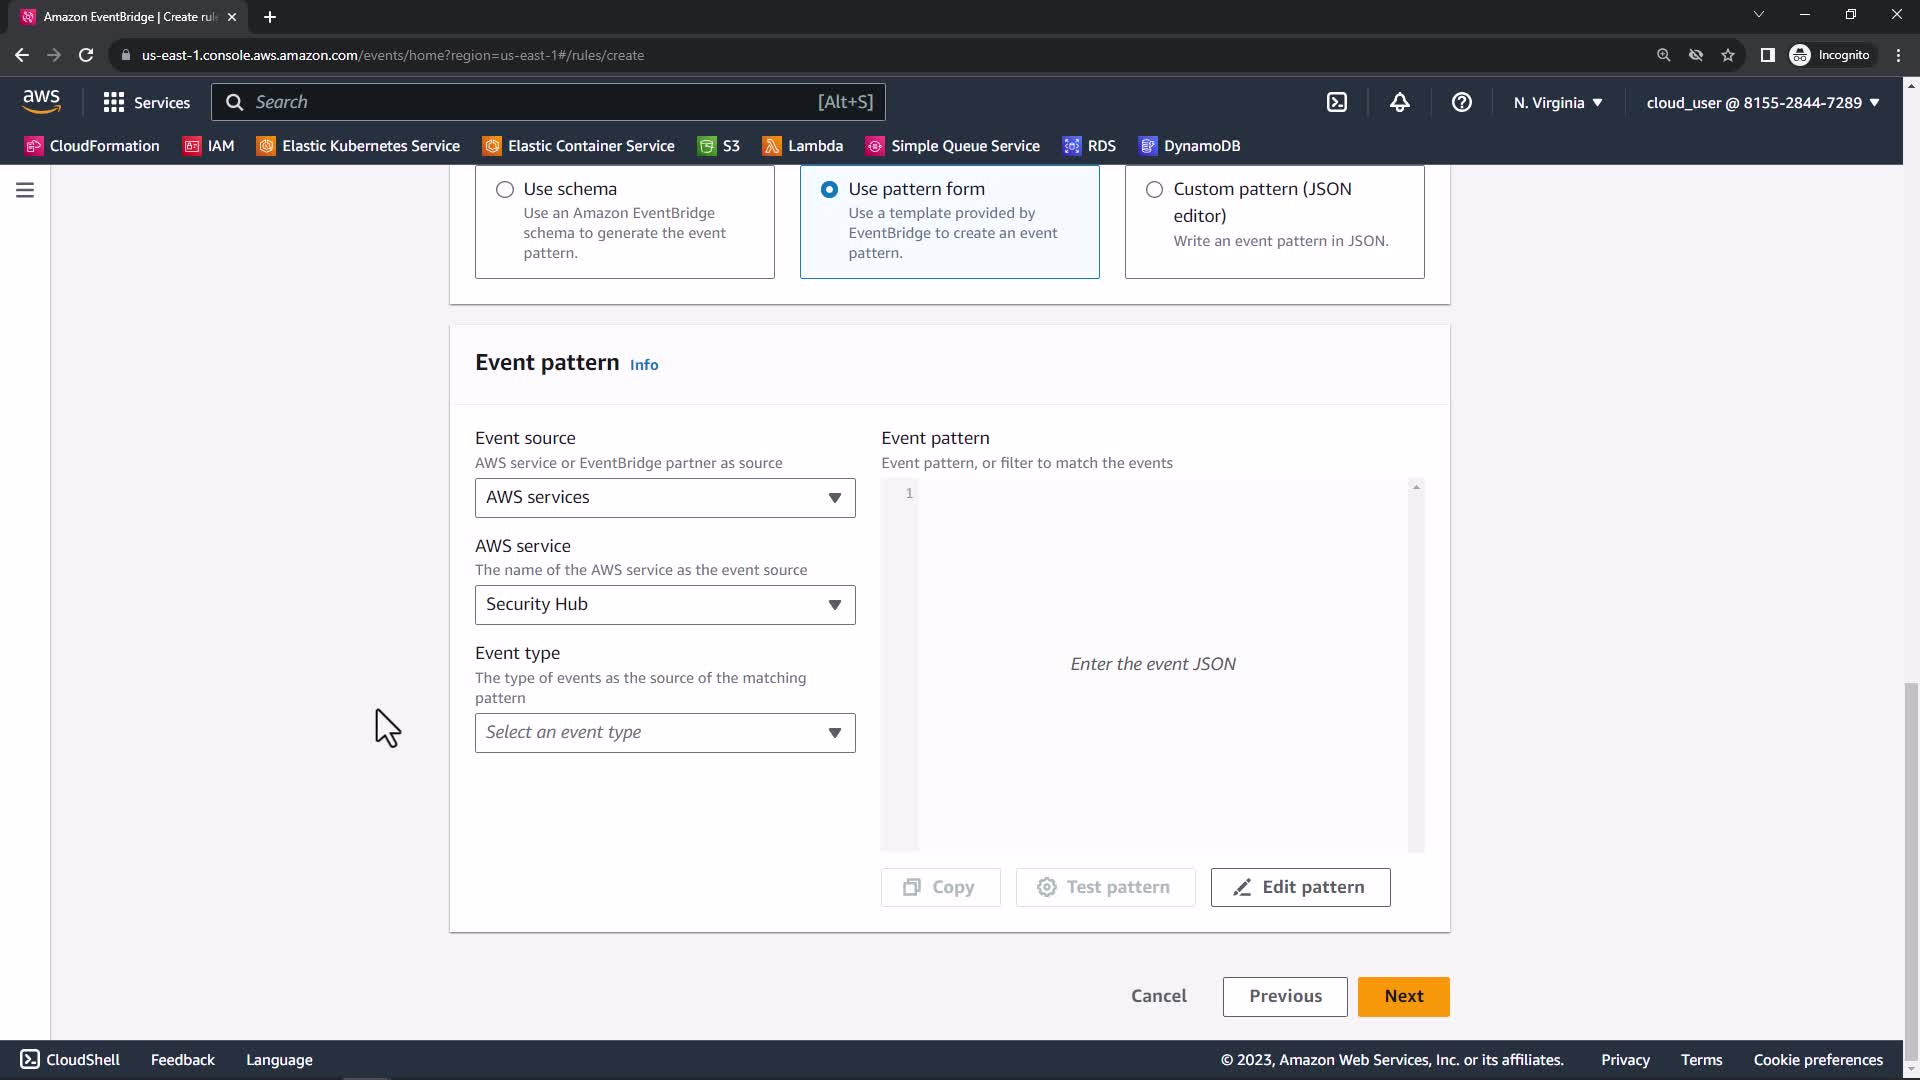Open the Select an event type dropdown
This screenshot has height=1080, width=1920.
pyautogui.click(x=665, y=733)
